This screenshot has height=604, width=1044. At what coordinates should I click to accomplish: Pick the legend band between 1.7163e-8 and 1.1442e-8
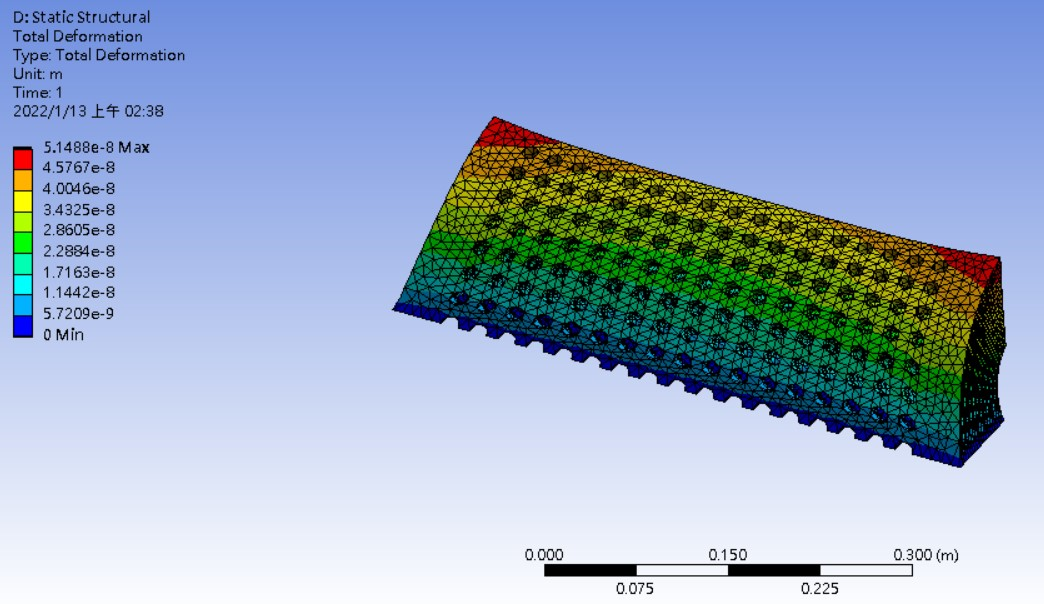click(x=23, y=284)
